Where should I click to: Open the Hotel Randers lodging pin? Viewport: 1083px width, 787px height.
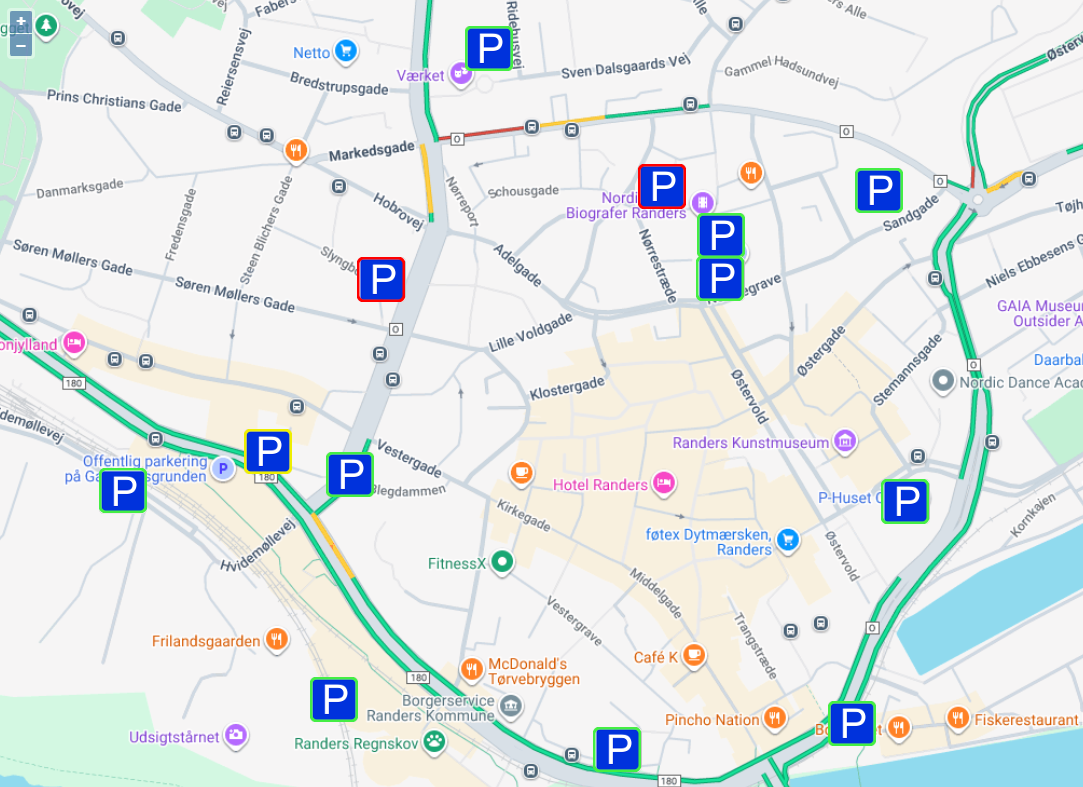664,482
